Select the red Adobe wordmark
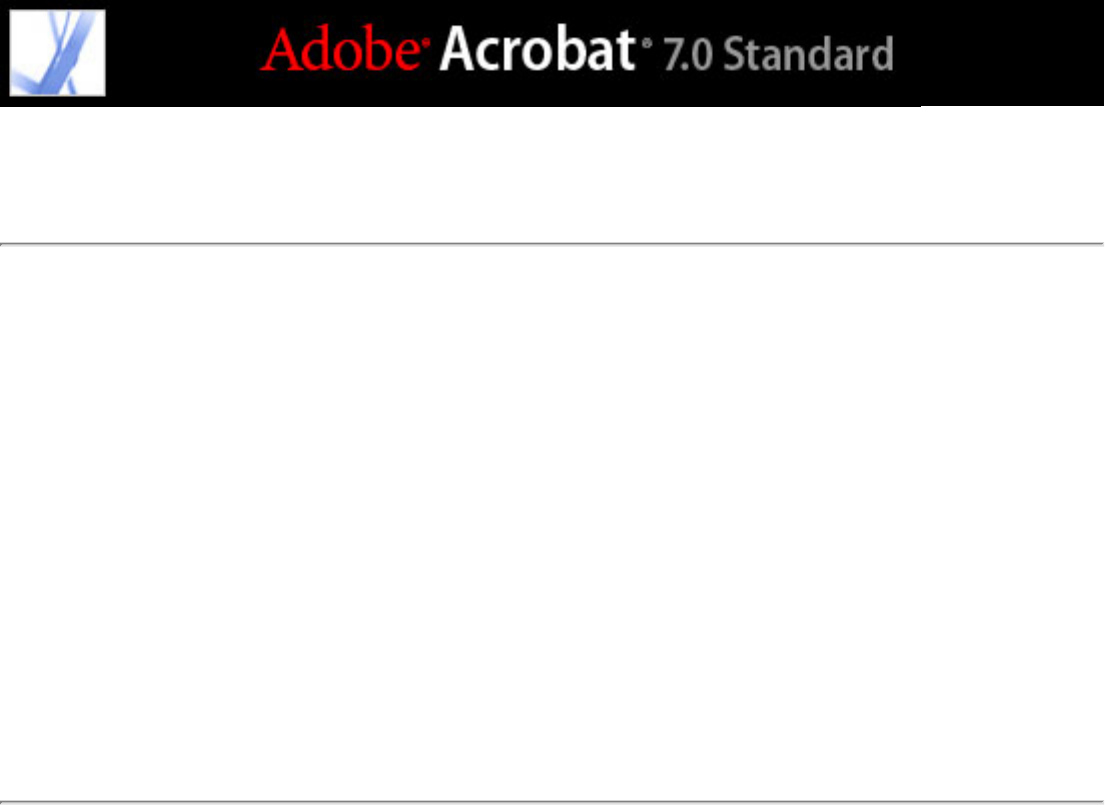Screen dimensions: 1105x805 340,49
